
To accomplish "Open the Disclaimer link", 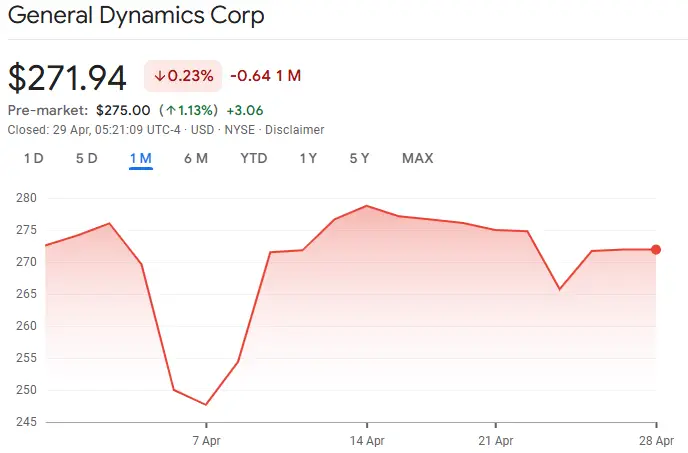I will [x=294, y=130].
